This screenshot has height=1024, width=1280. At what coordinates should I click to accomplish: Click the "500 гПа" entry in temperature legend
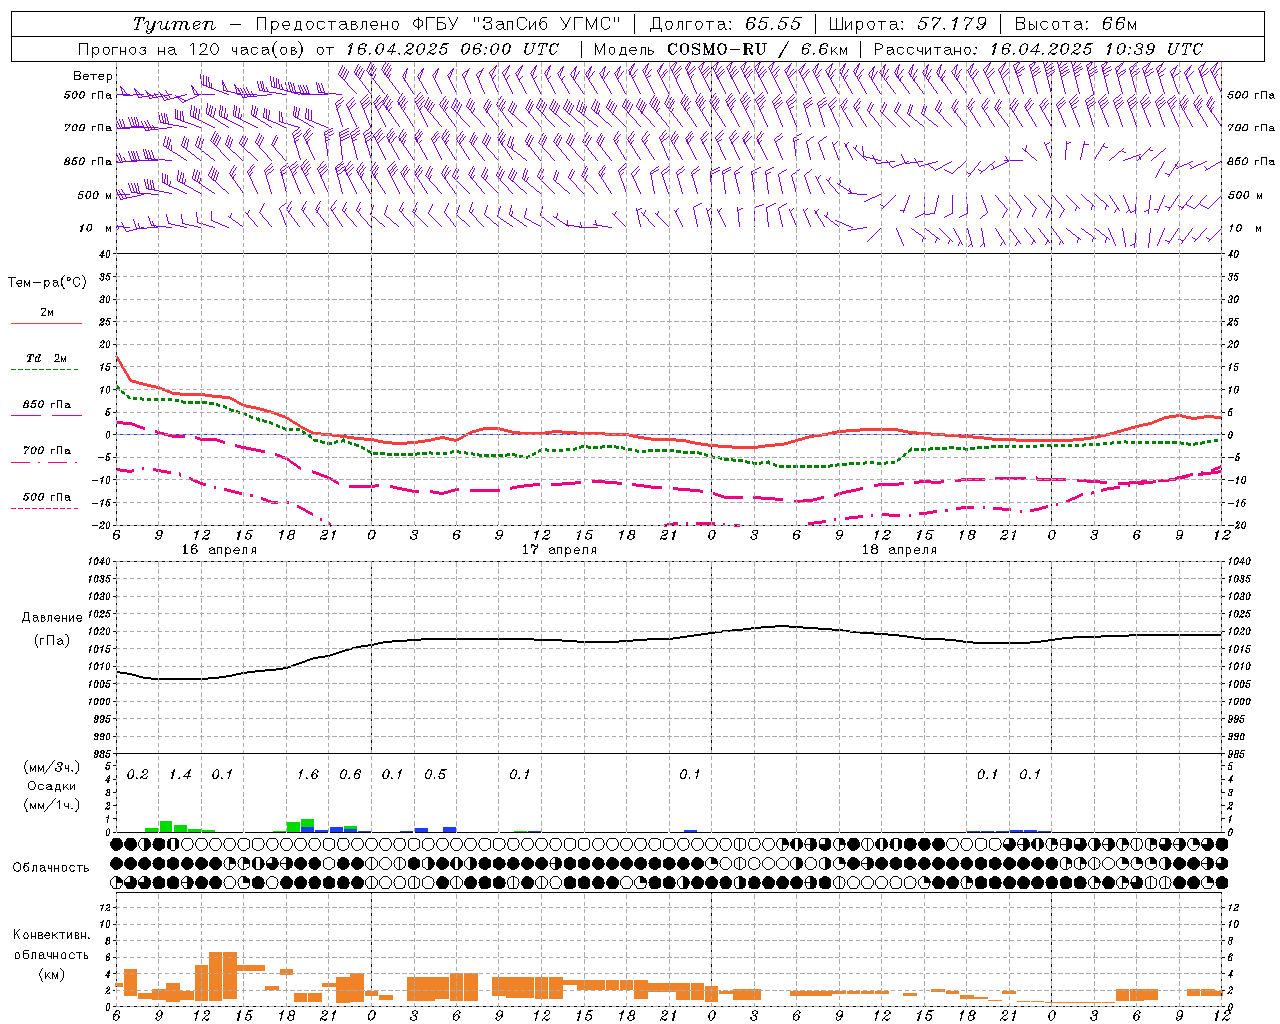(x=47, y=497)
